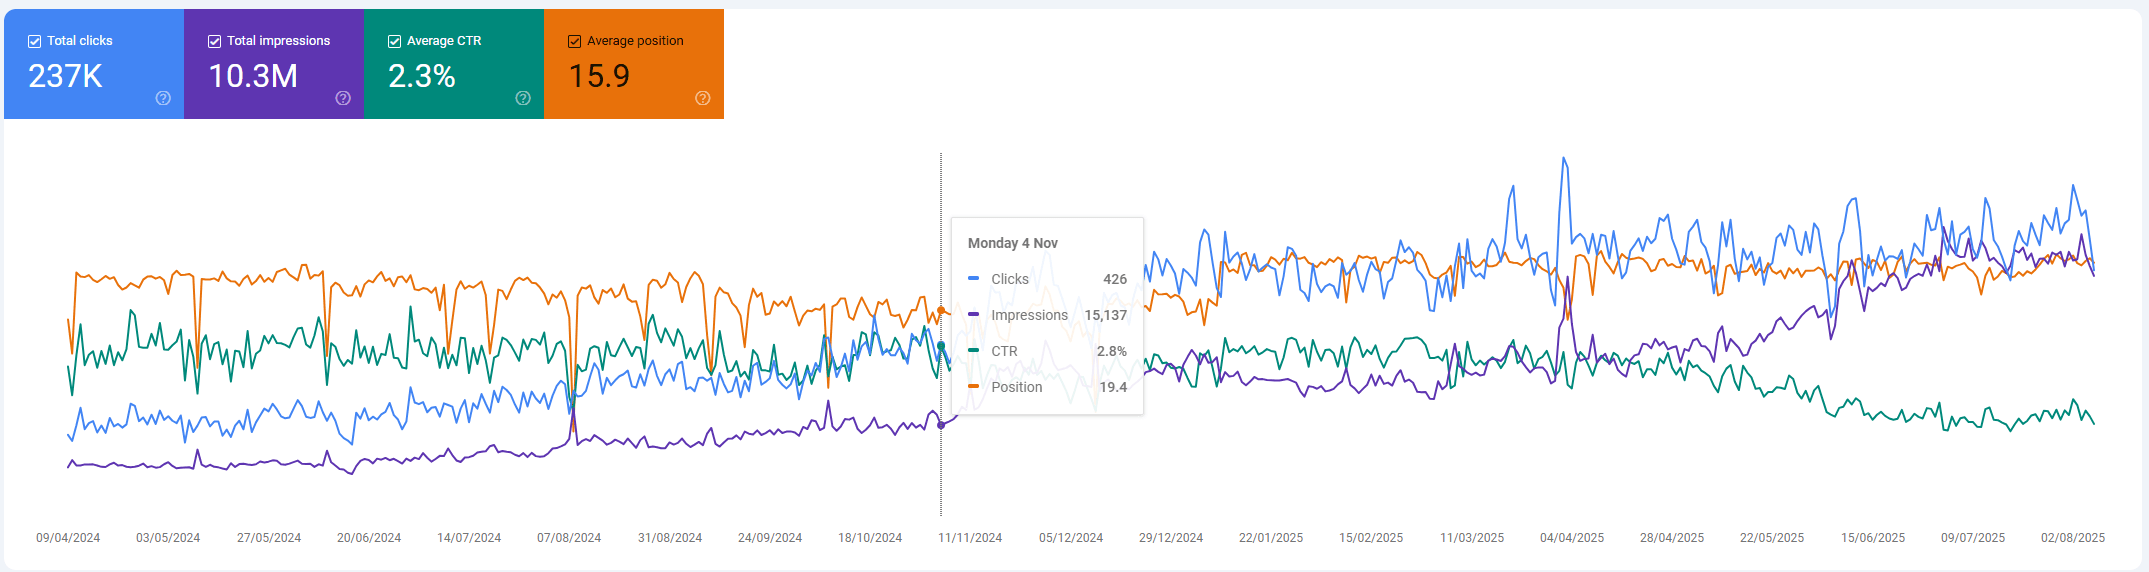Screen dimensions: 2149x572
Task: Click green CTR swatch in tooltip
Action: tap(974, 351)
